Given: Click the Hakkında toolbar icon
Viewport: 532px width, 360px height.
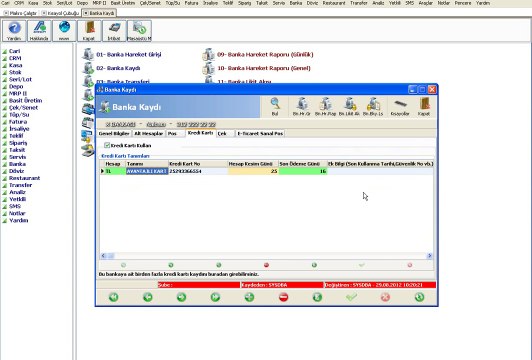Looking at the screenshot, I should tap(39, 31).
